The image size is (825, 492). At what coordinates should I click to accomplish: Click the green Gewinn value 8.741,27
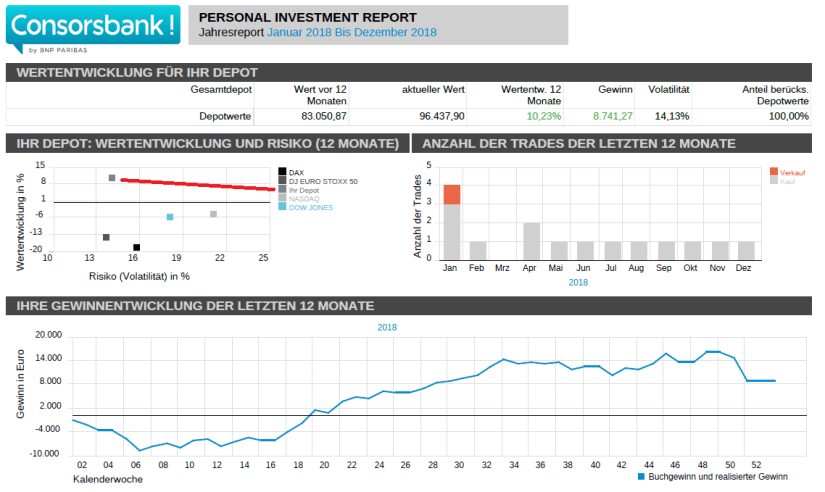coord(612,116)
